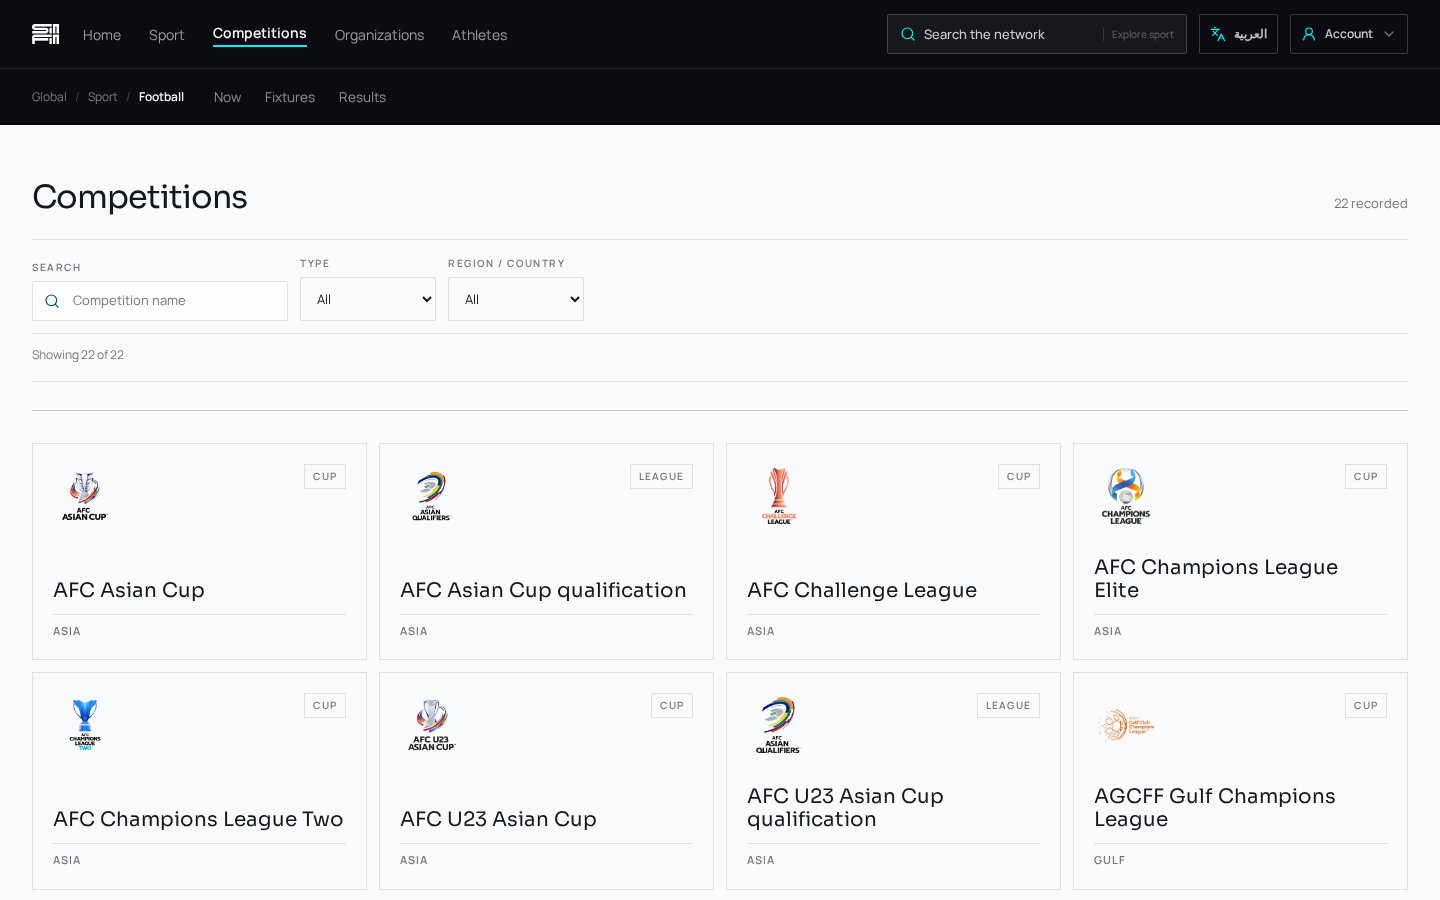Open the Region / Country filter dropdown
Screen dimensions: 1440x900
click(516, 299)
